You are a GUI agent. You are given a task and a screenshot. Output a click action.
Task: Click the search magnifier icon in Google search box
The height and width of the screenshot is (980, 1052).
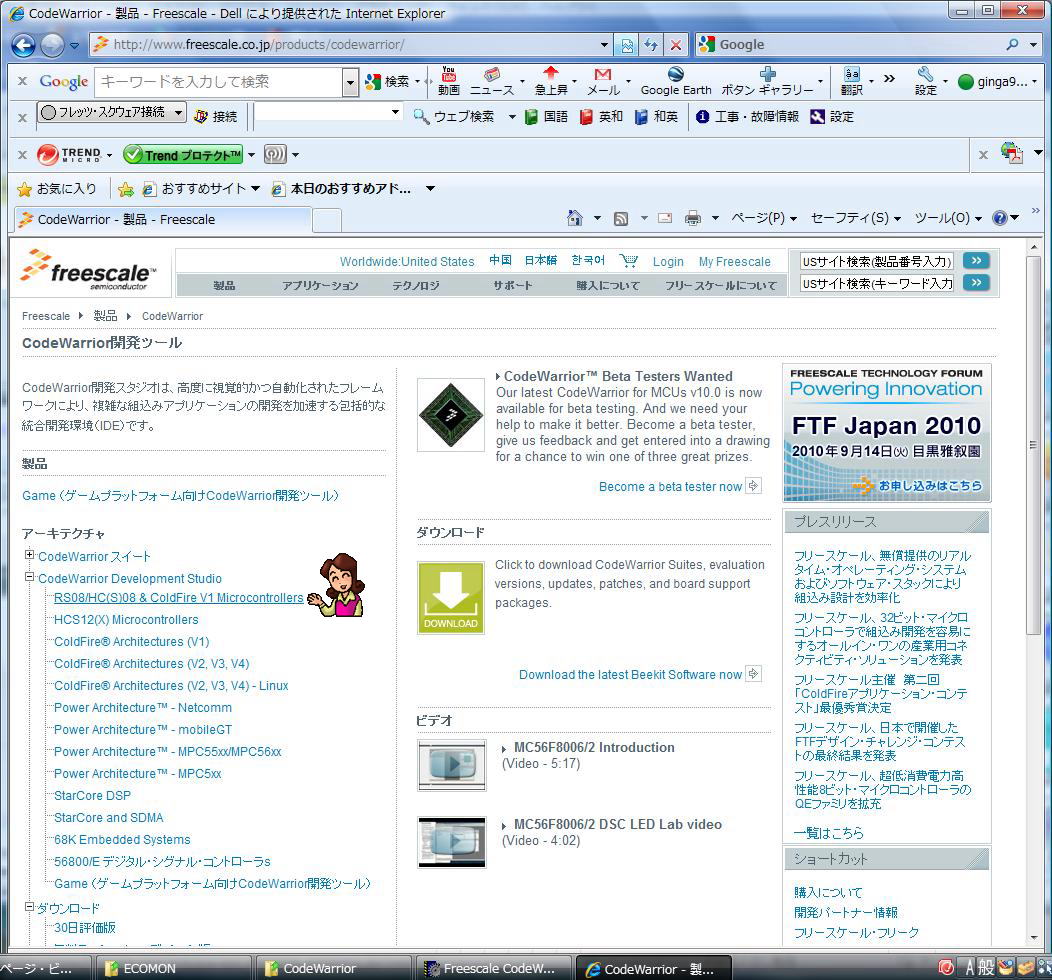click(x=1012, y=44)
